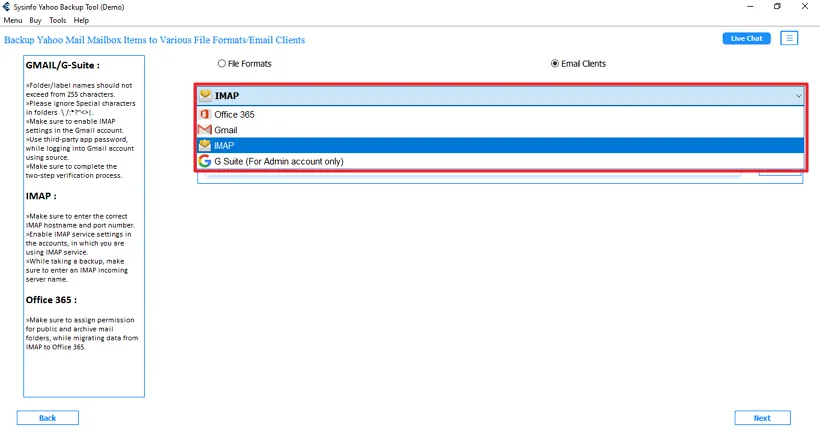This screenshot has height=437, width=820.
Task: Restore down the application window
Action: point(777,6)
